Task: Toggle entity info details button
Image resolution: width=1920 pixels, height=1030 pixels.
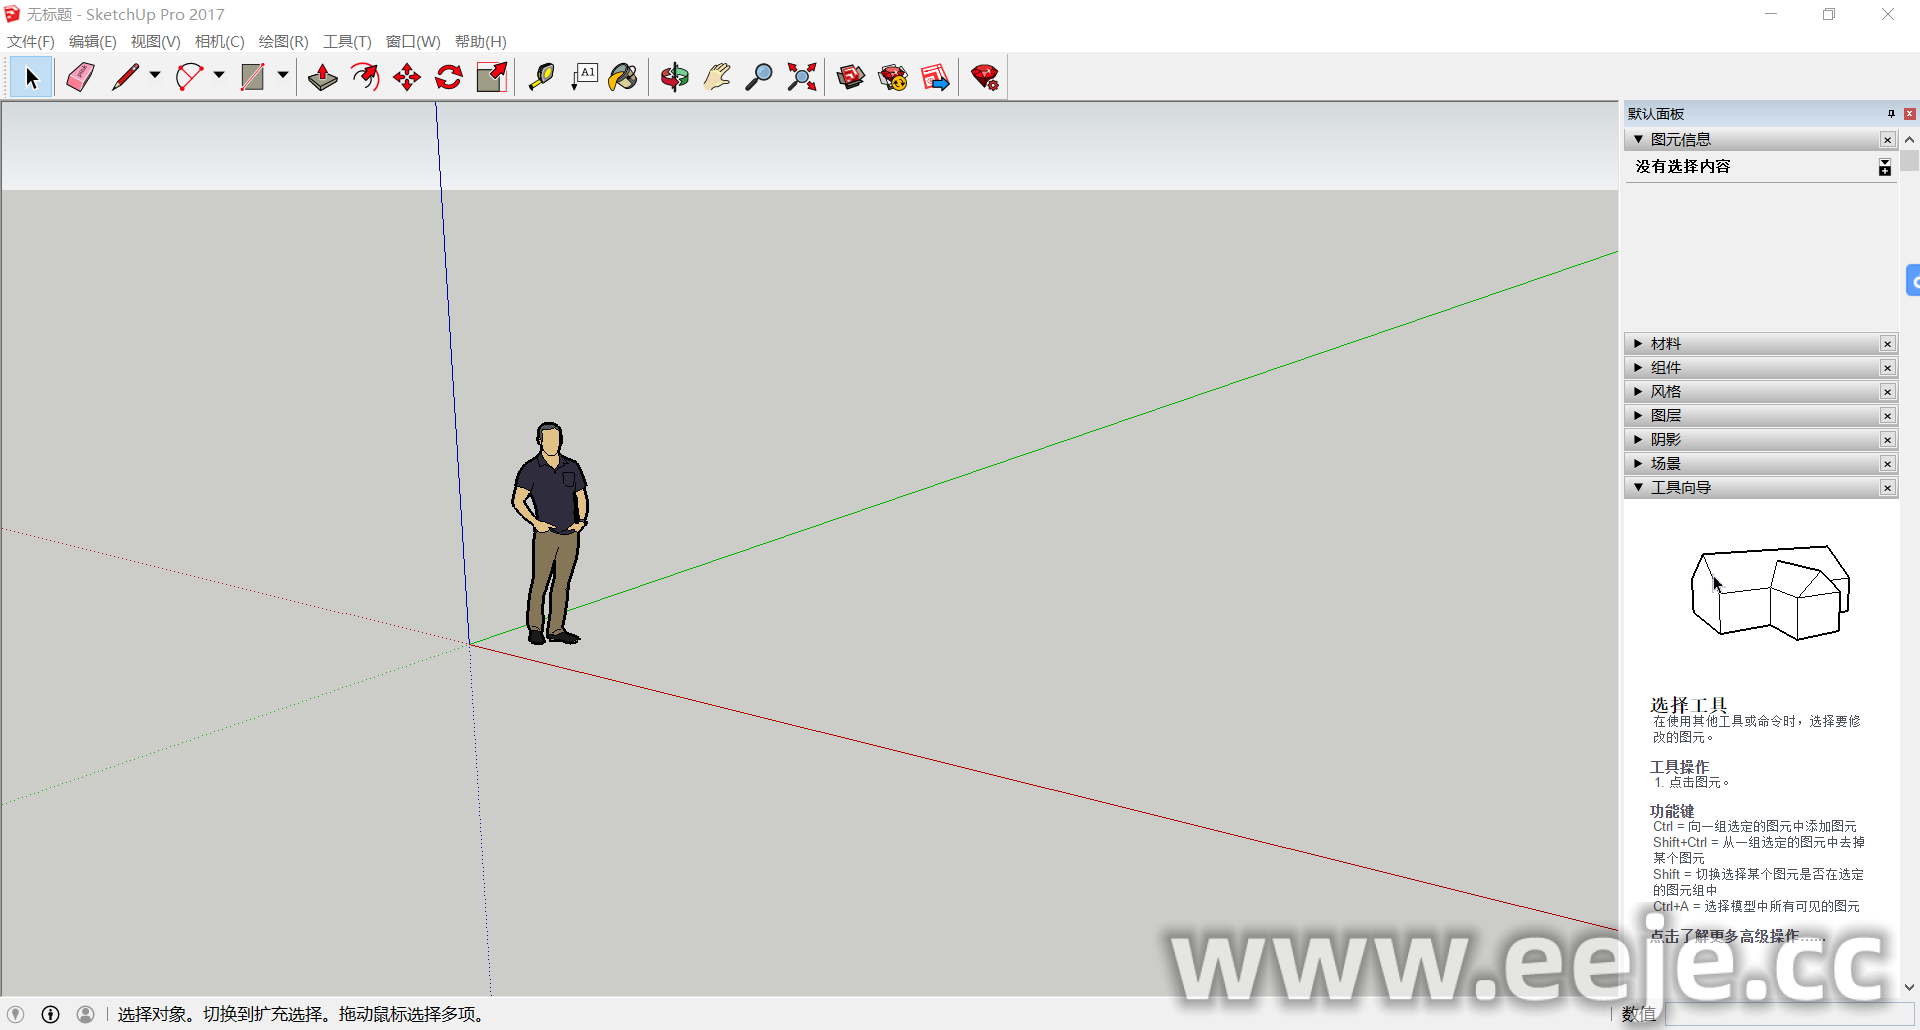Action: (1884, 167)
